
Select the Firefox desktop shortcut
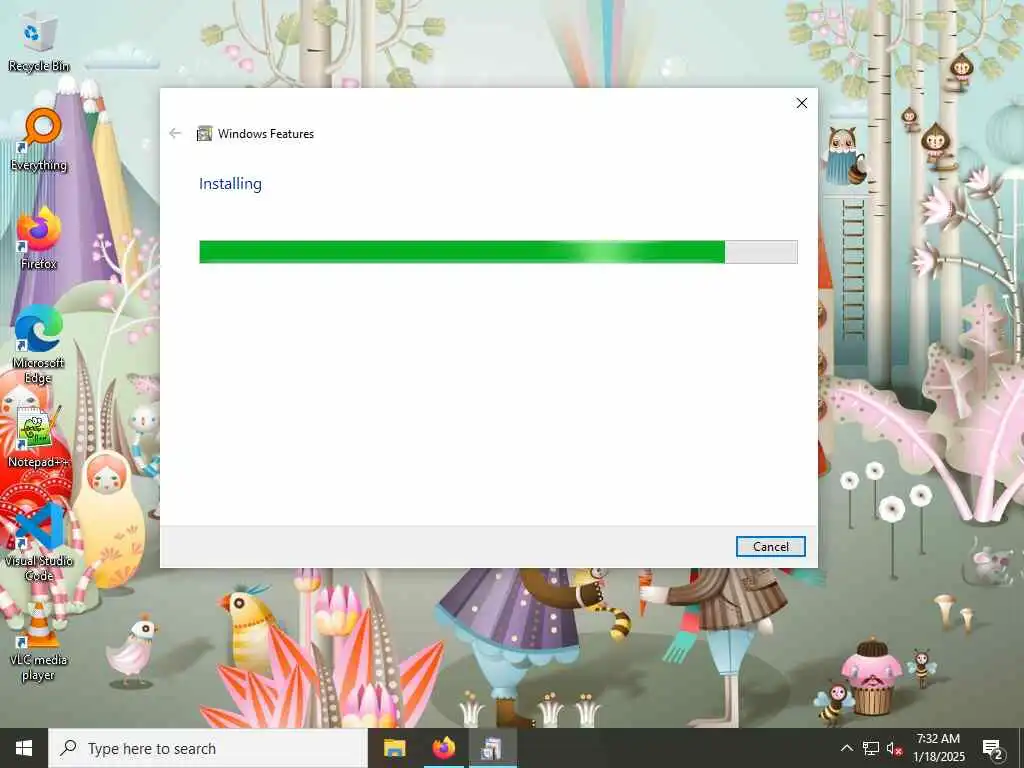click(39, 239)
